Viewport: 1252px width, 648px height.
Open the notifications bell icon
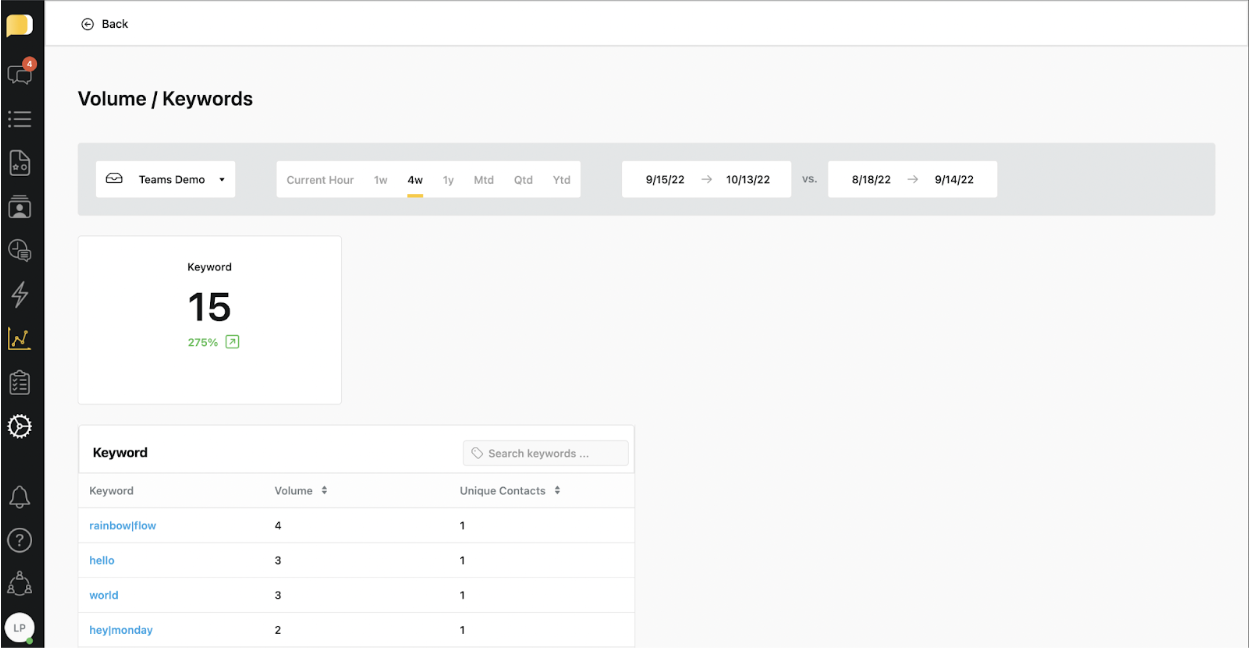19,497
